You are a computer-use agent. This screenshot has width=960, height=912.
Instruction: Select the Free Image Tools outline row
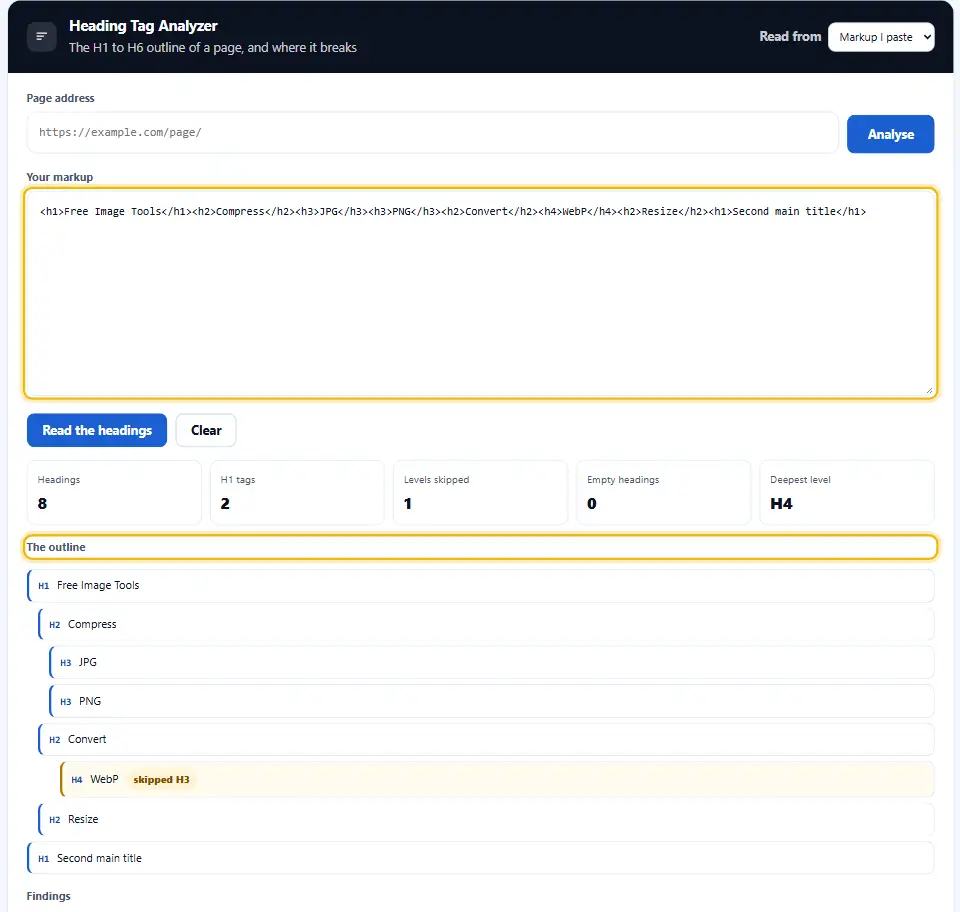click(x=481, y=586)
